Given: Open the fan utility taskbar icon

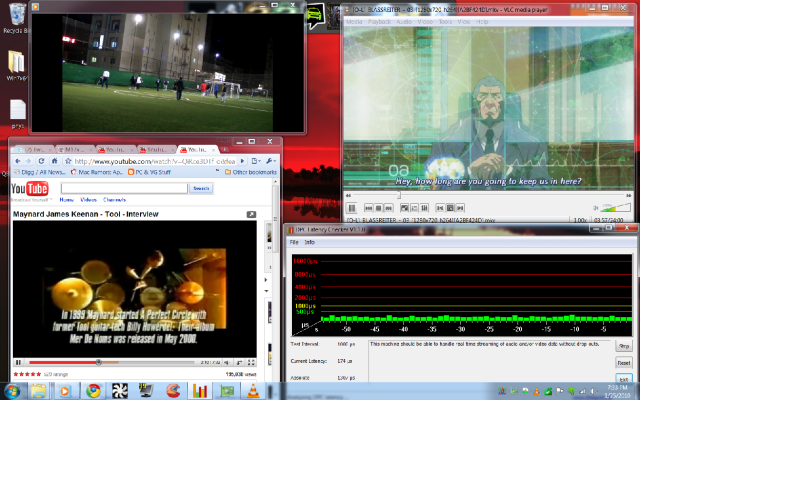Looking at the screenshot, I should point(120,391).
